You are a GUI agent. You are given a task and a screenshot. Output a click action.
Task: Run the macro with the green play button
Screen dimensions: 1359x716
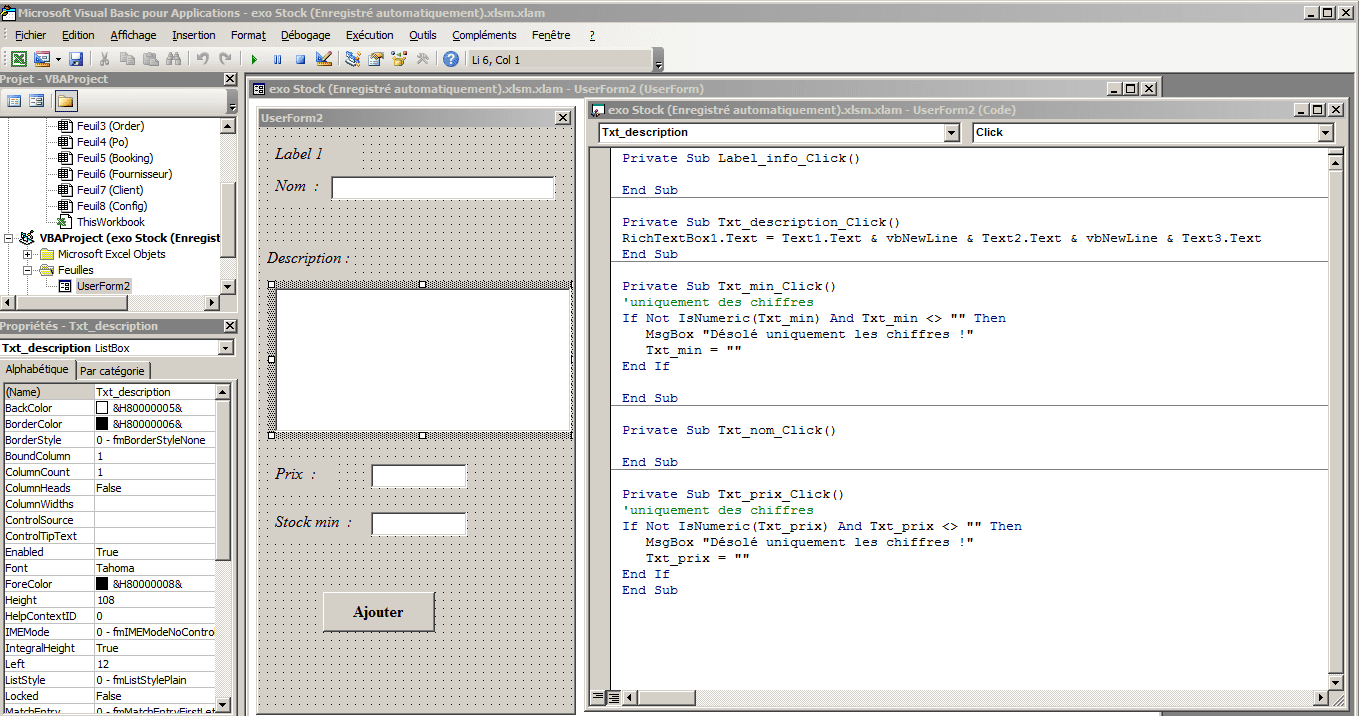click(x=254, y=60)
